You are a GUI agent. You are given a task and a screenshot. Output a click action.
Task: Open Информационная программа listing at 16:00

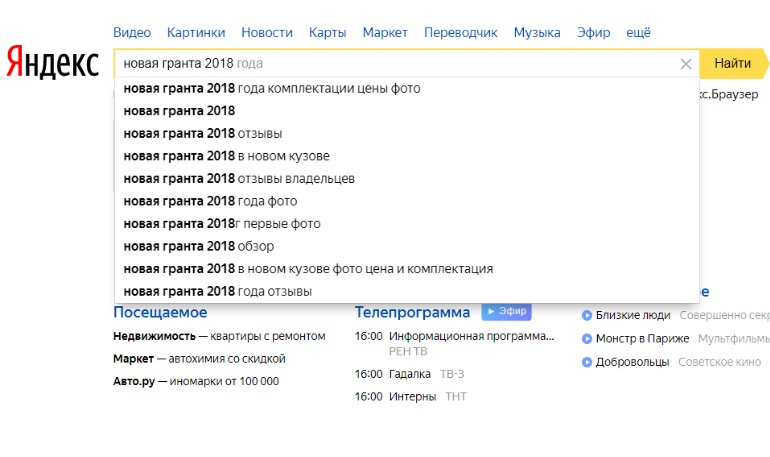471,336
